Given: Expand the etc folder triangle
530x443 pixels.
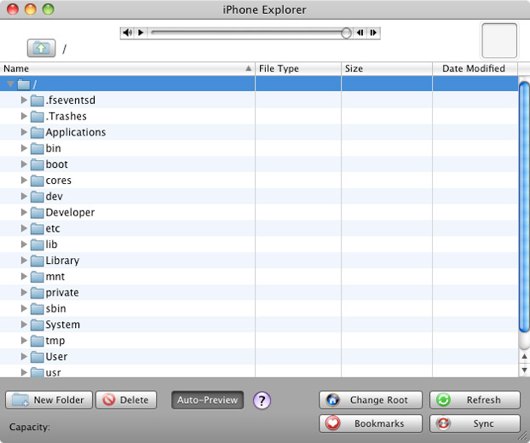Looking at the screenshot, I should [24, 228].
